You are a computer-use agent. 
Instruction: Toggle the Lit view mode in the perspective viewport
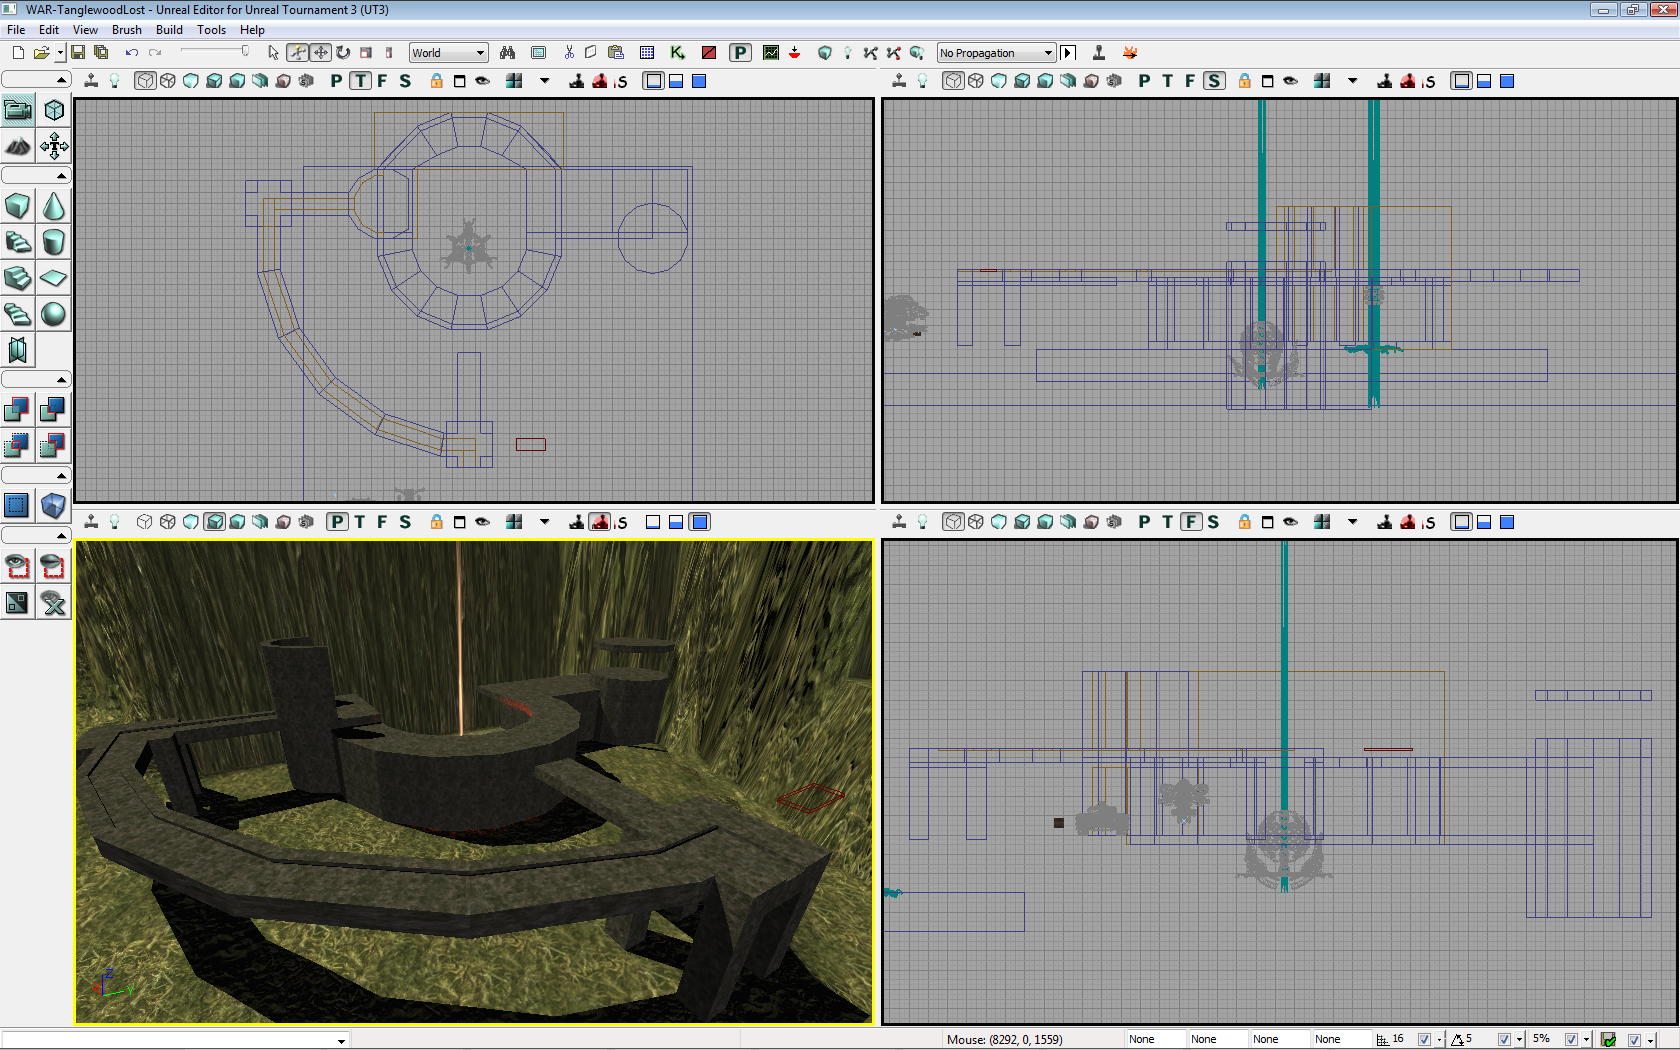[x=215, y=522]
